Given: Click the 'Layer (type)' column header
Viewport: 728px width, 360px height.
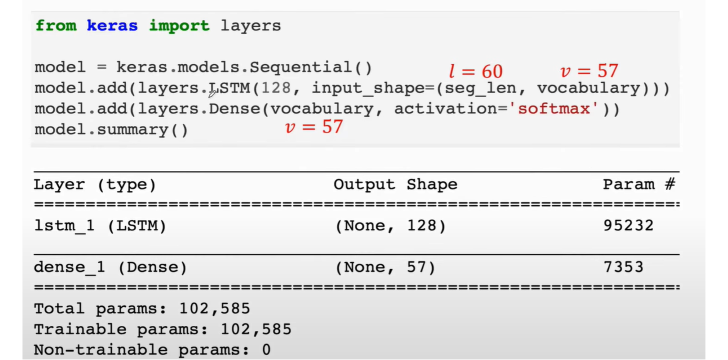Looking at the screenshot, I should coord(95,185).
